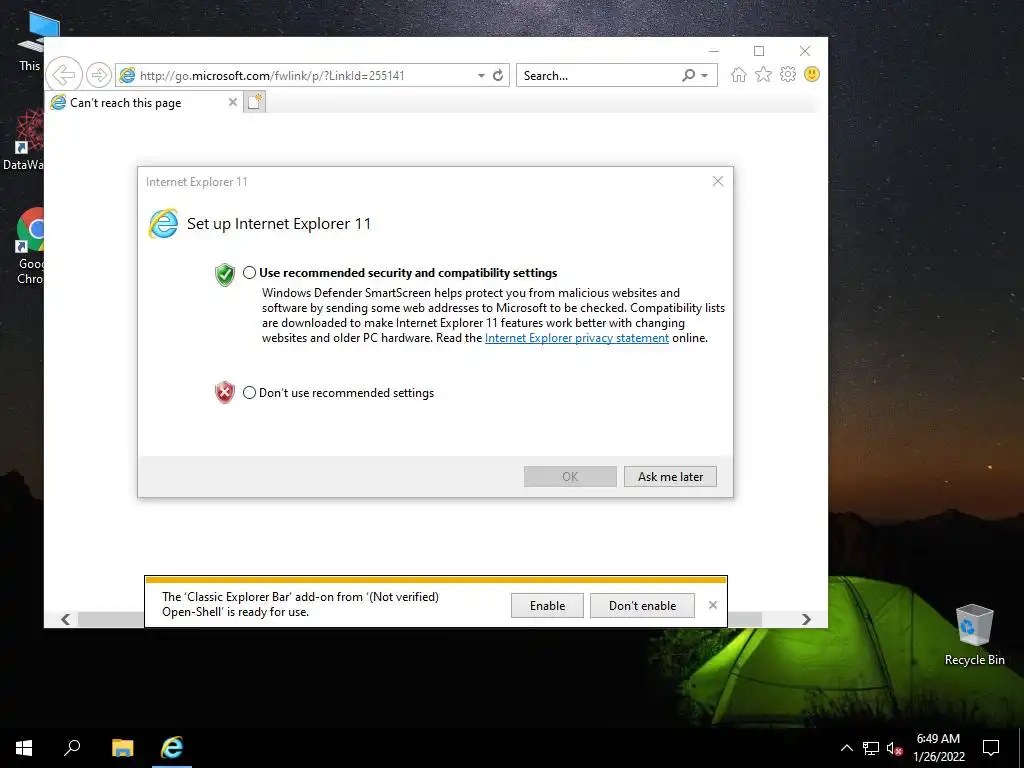This screenshot has height=768, width=1024.
Task: Go forward with the IE forward arrow
Action: (x=99, y=75)
